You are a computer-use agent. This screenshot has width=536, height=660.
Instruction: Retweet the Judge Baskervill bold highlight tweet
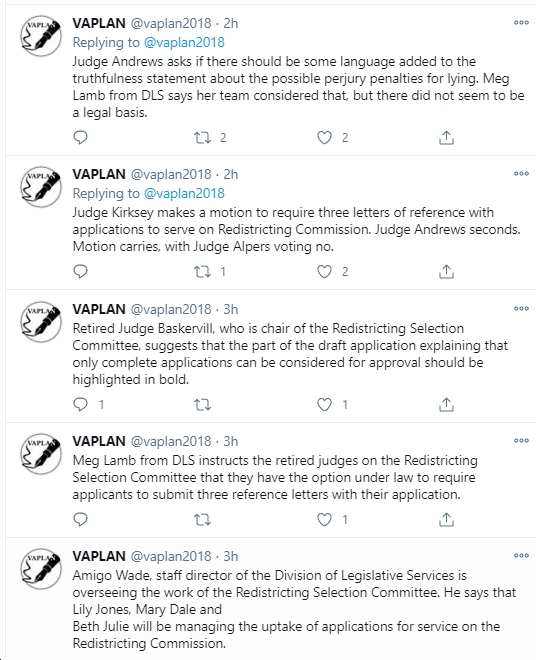click(202, 405)
